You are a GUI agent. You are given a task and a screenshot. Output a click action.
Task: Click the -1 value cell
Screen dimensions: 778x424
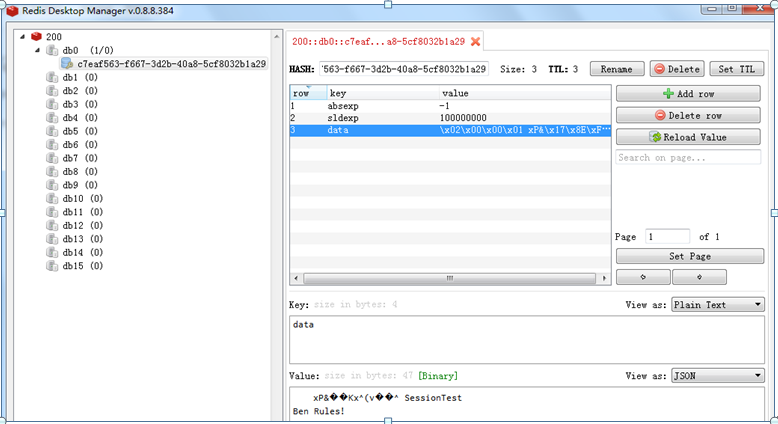(x=444, y=106)
